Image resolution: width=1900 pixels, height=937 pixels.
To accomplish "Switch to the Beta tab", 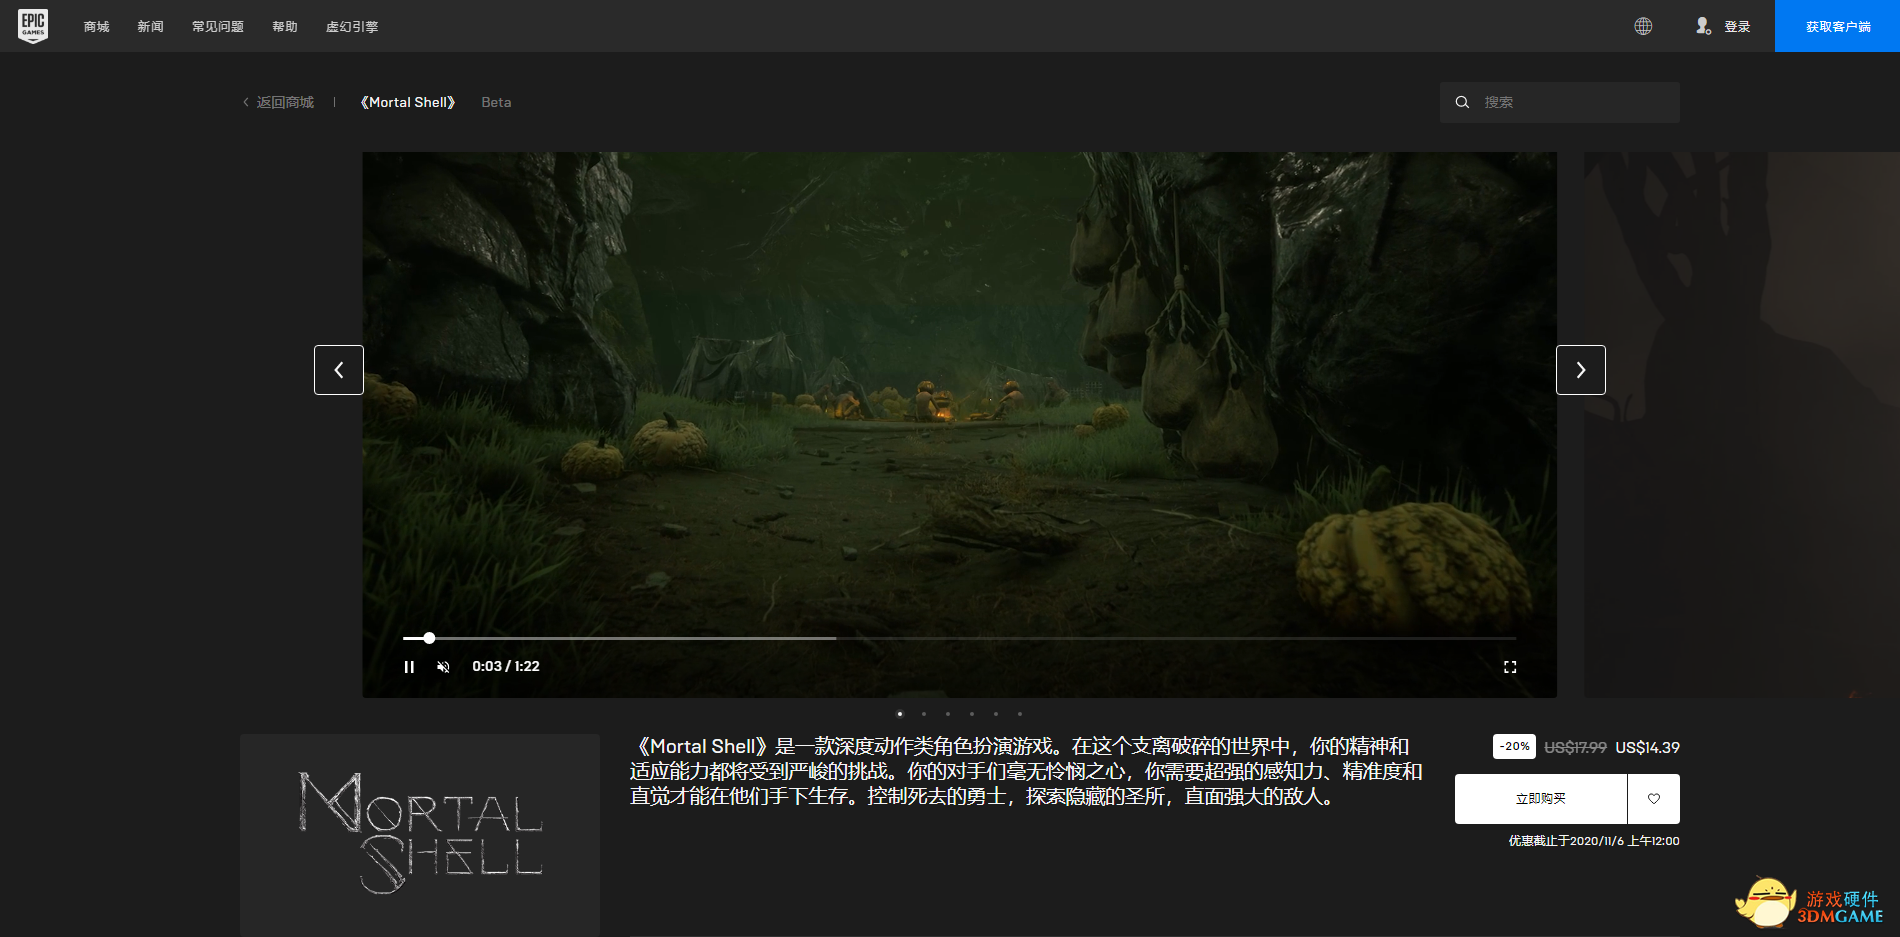I will point(496,102).
